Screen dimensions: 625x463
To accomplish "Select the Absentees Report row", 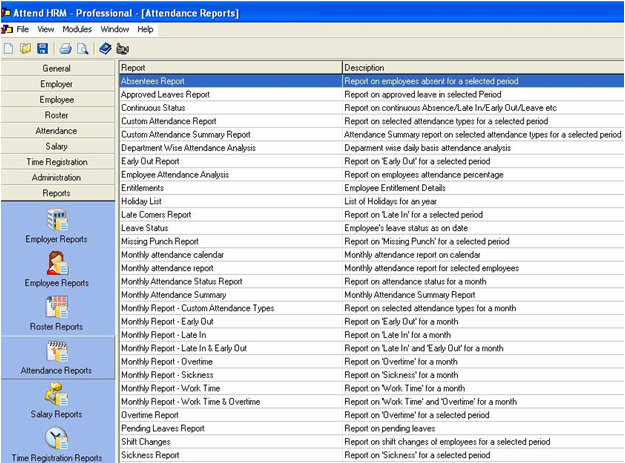I will pos(371,81).
